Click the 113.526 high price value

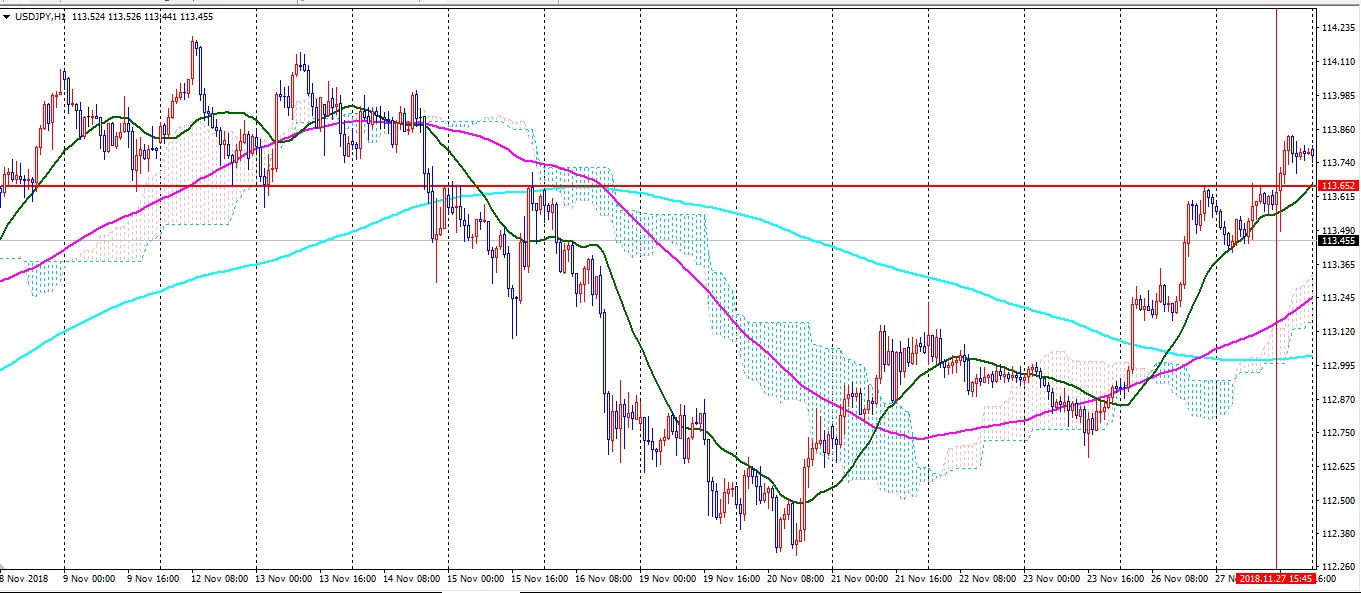124,16
